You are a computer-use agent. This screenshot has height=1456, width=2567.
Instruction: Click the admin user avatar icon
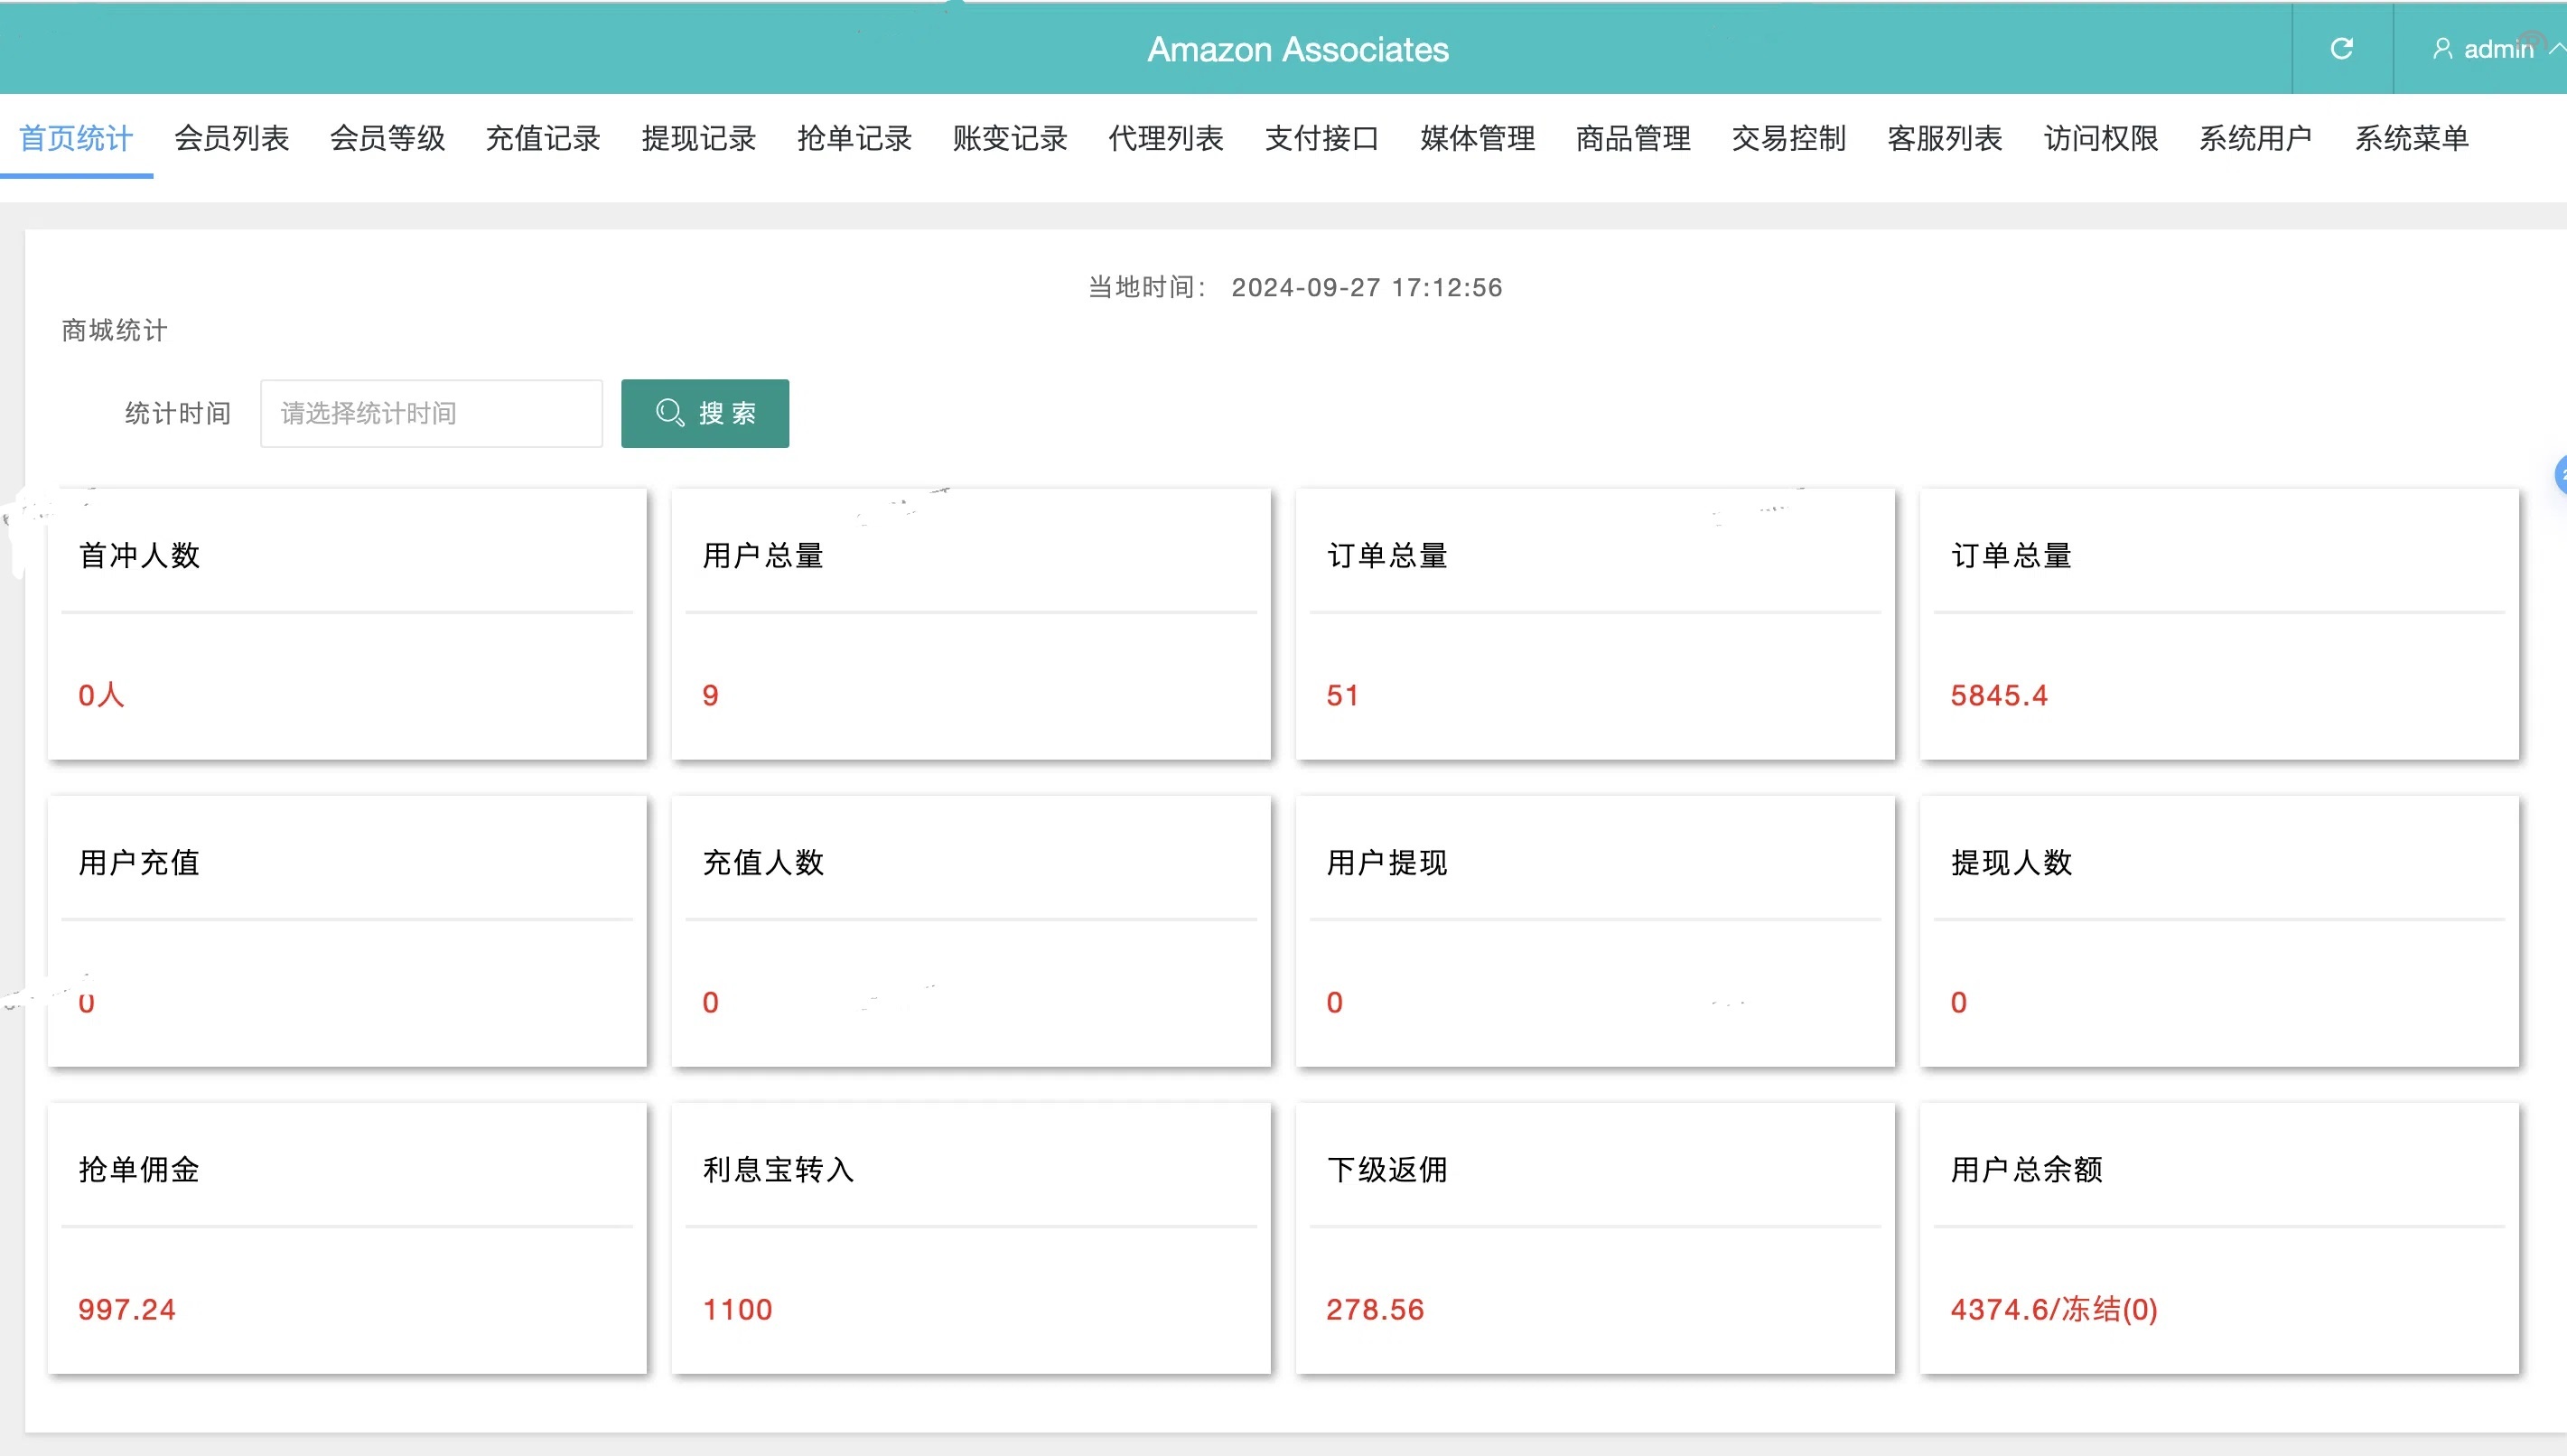(x=2442, y=49)
